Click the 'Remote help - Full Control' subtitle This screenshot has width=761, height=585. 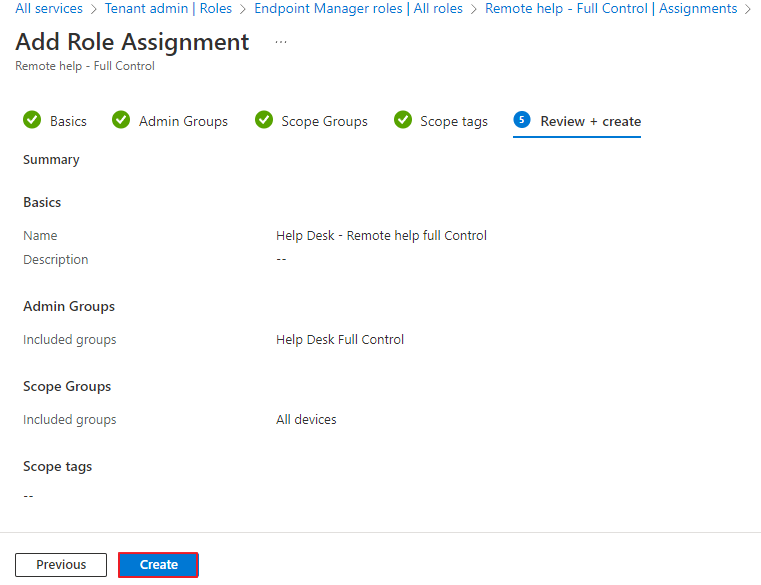click(85, 66)
